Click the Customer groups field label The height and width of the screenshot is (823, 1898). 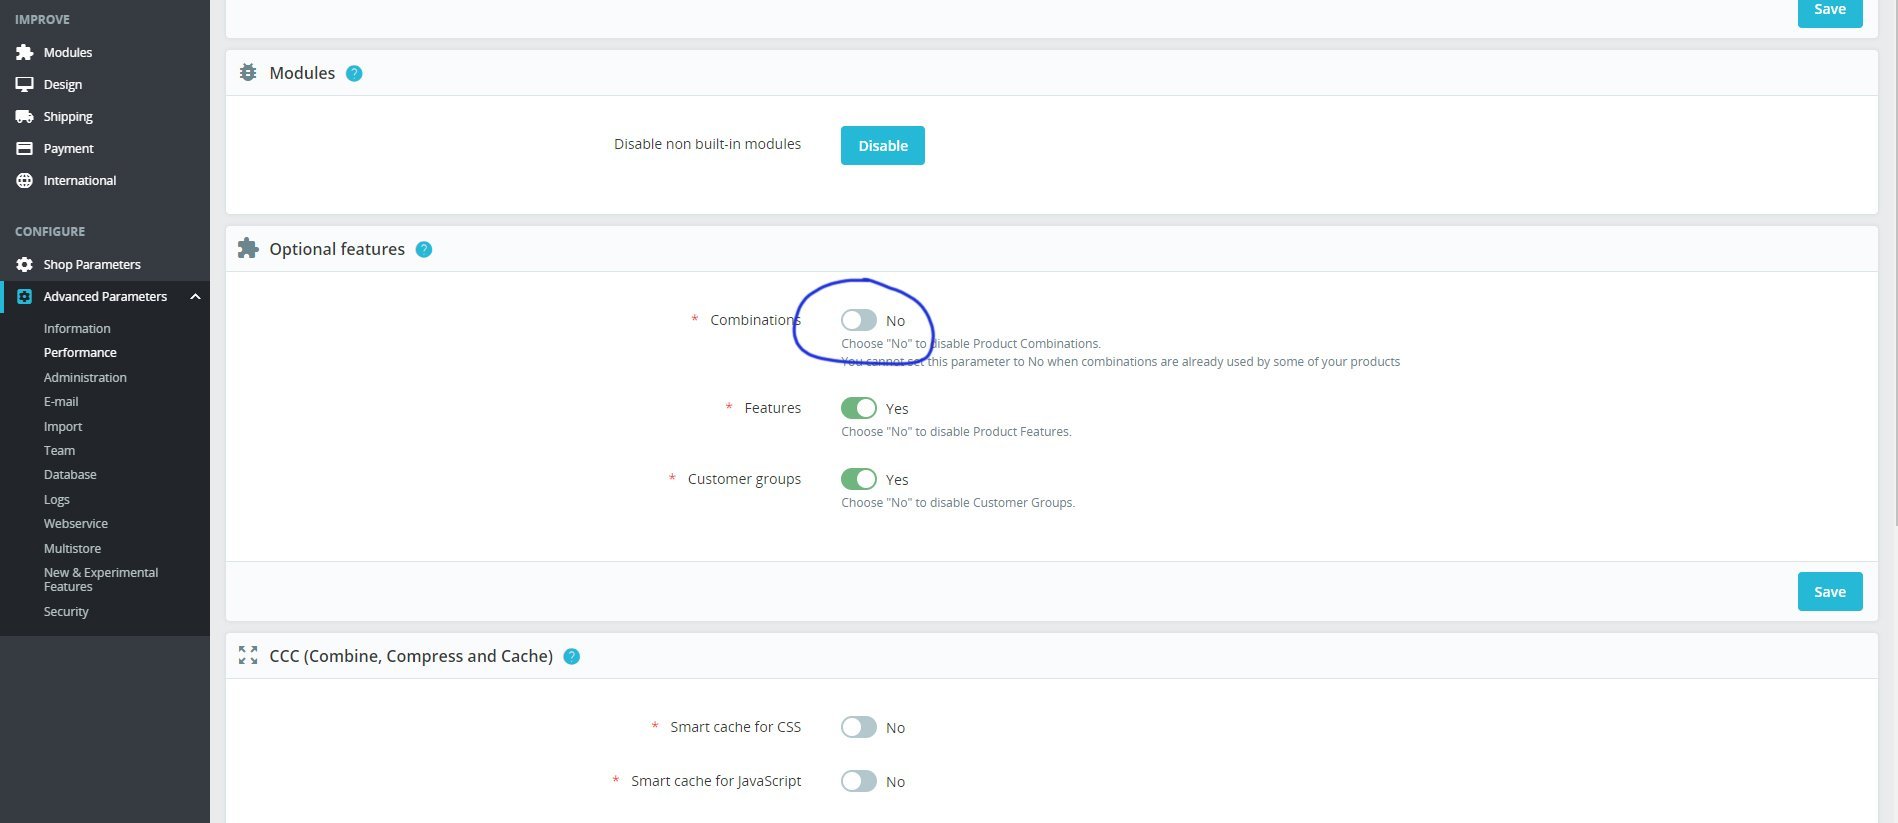point(744,479)
